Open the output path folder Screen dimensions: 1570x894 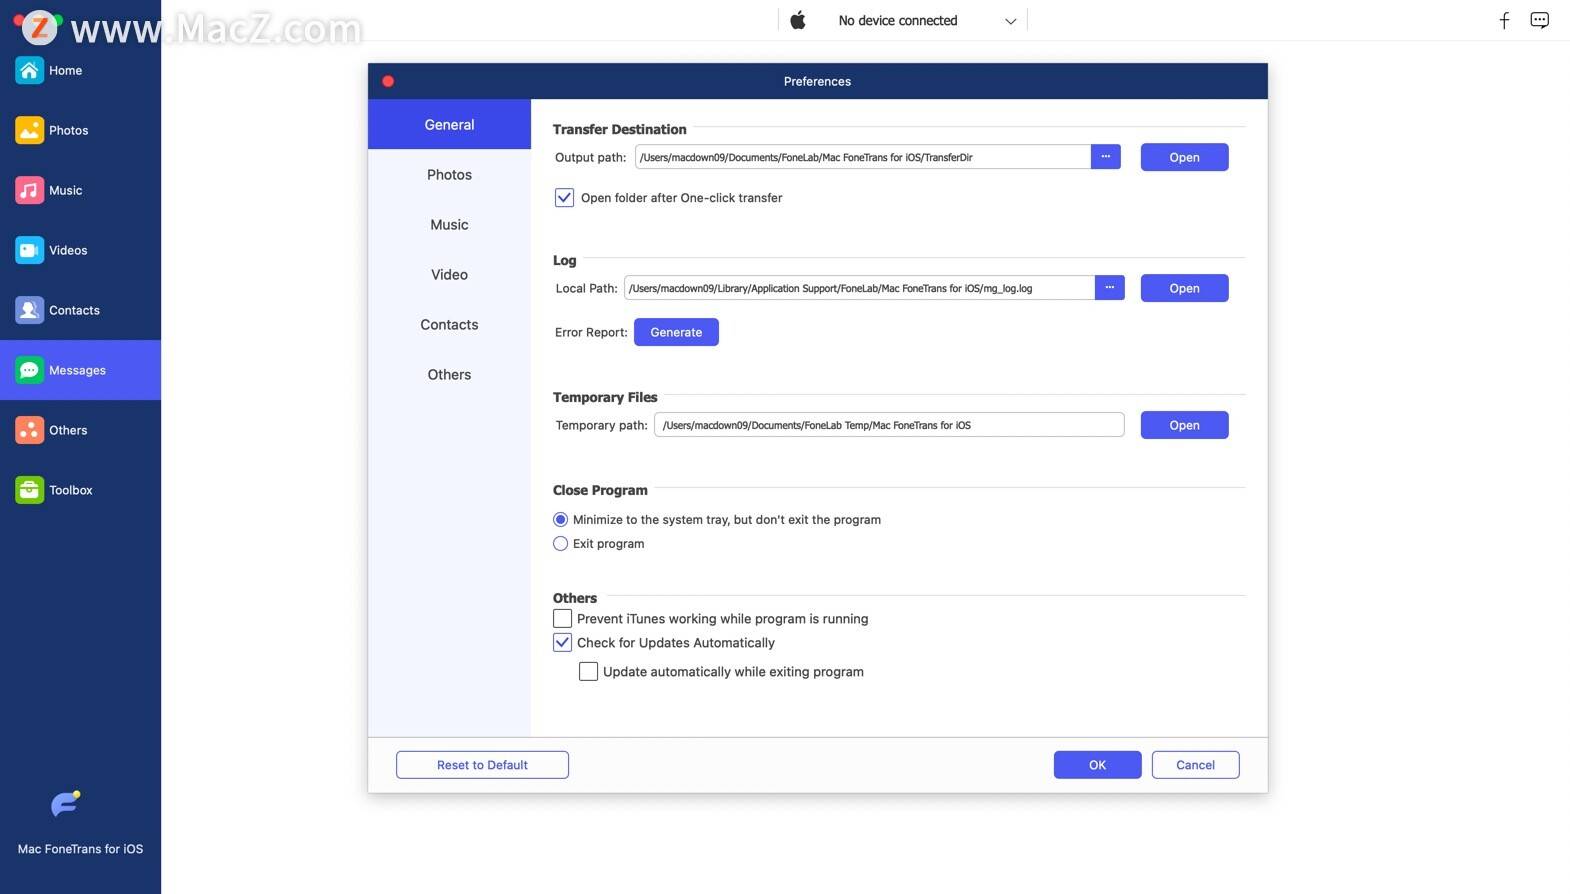point(1184,157)
